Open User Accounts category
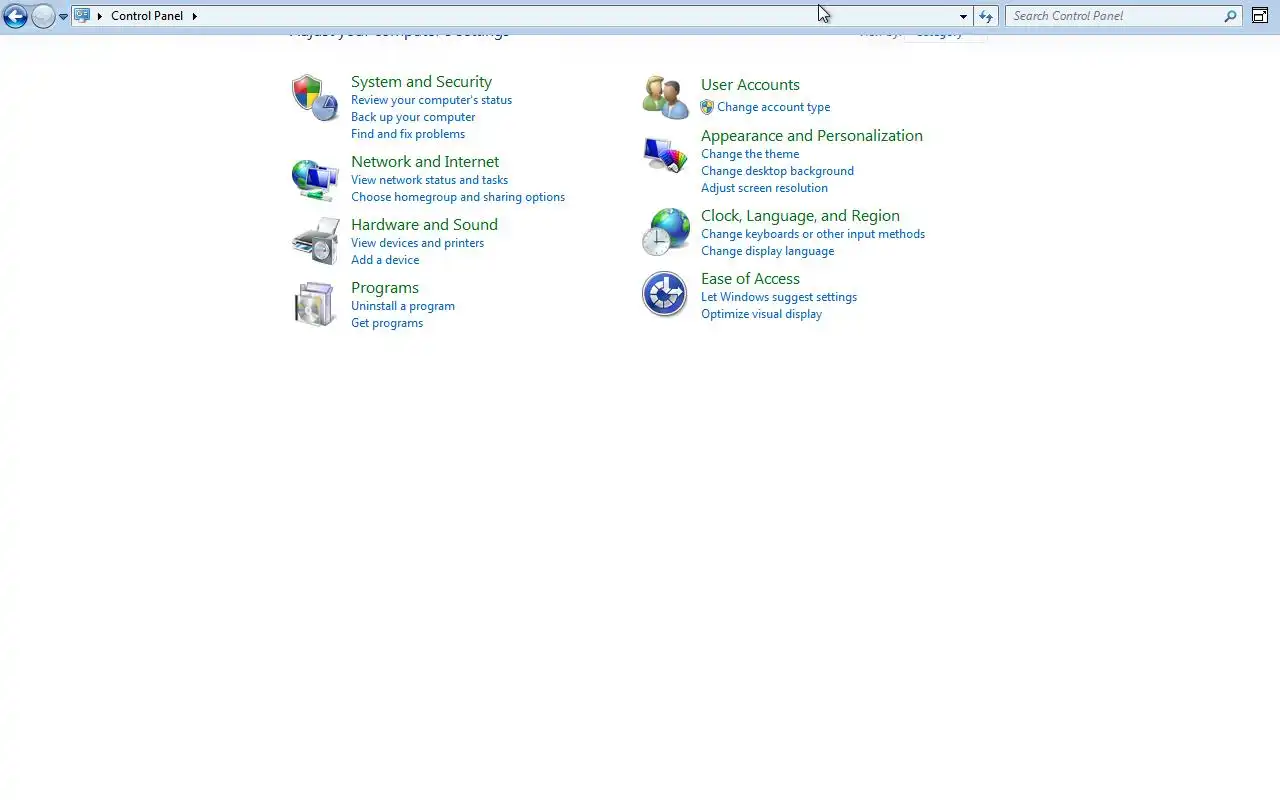Screen dimensions: 1280x800 750,85
